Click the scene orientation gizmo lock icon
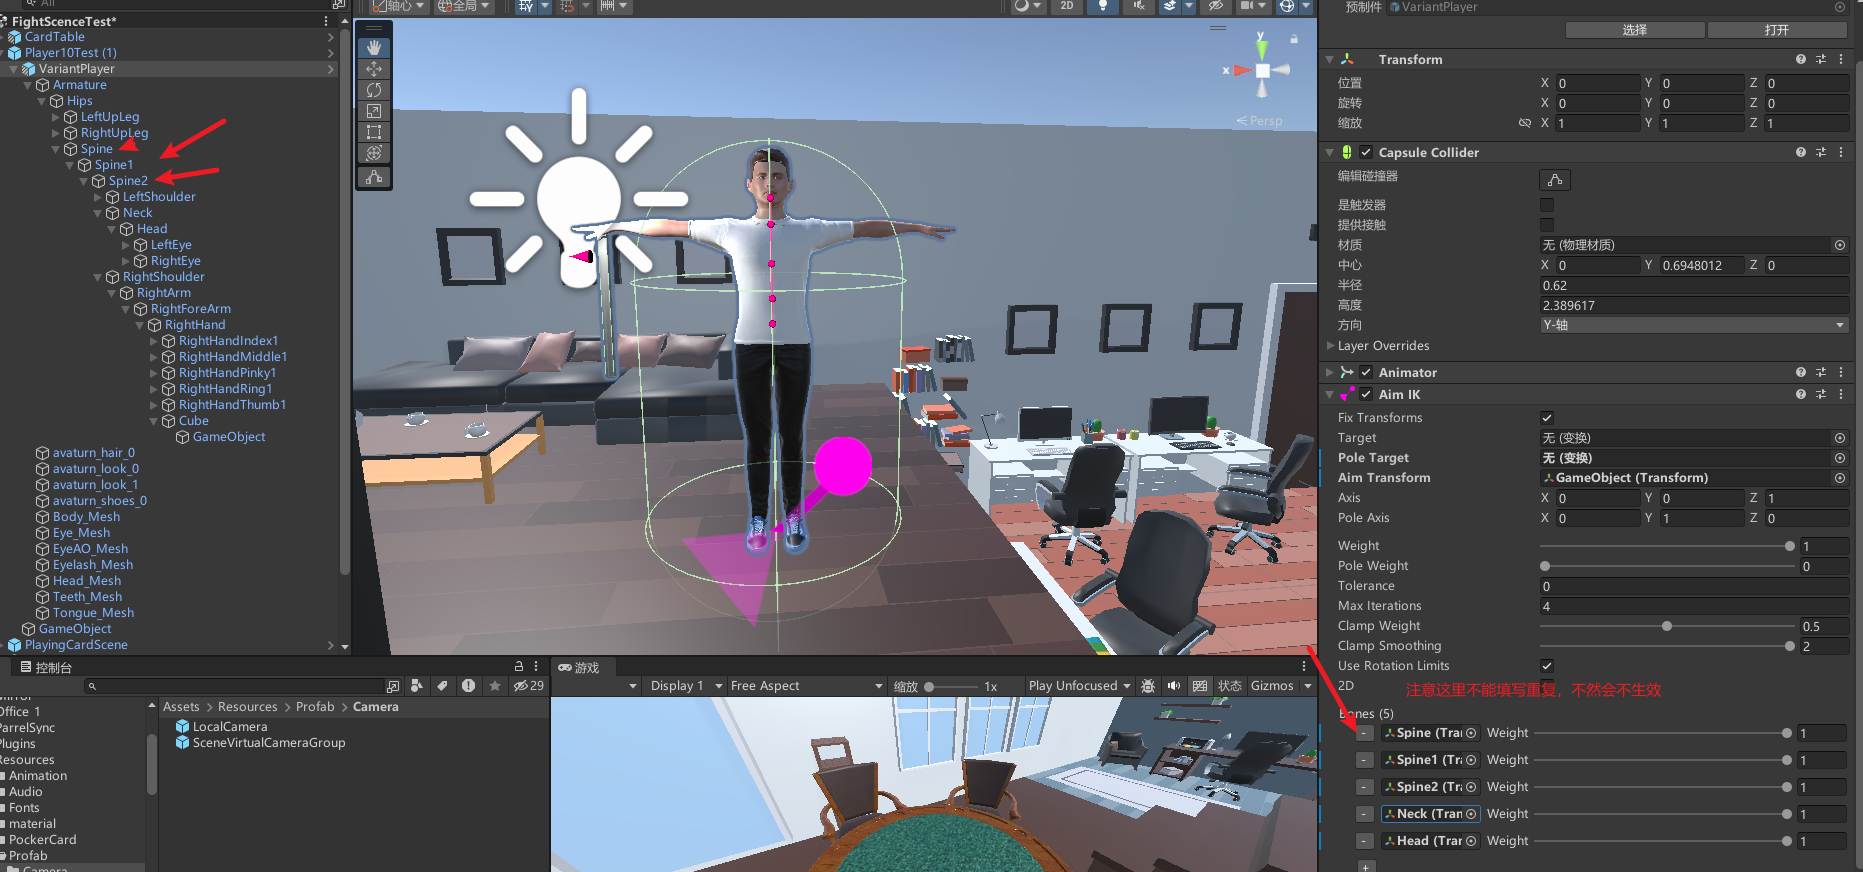The image size is (1863, 872). [1293, 39]
